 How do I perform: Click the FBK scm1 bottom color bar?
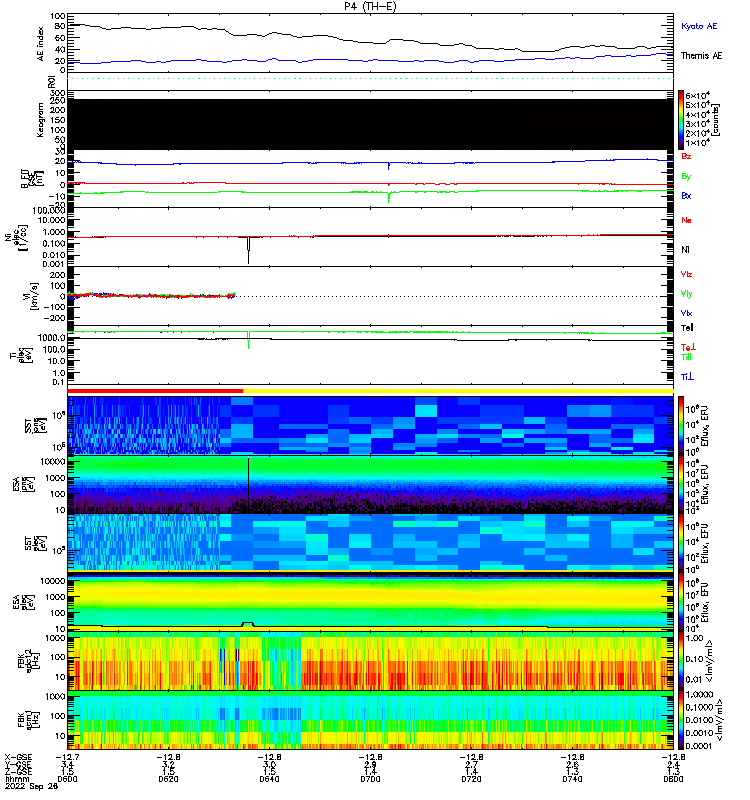[x=681, y=720]
